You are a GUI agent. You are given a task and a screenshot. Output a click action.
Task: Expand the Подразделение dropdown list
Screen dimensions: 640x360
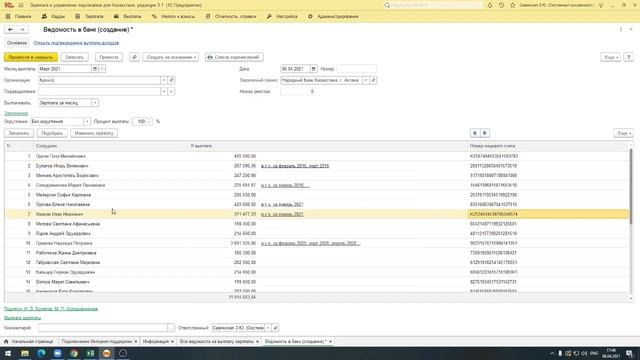[x=164, y=91]
